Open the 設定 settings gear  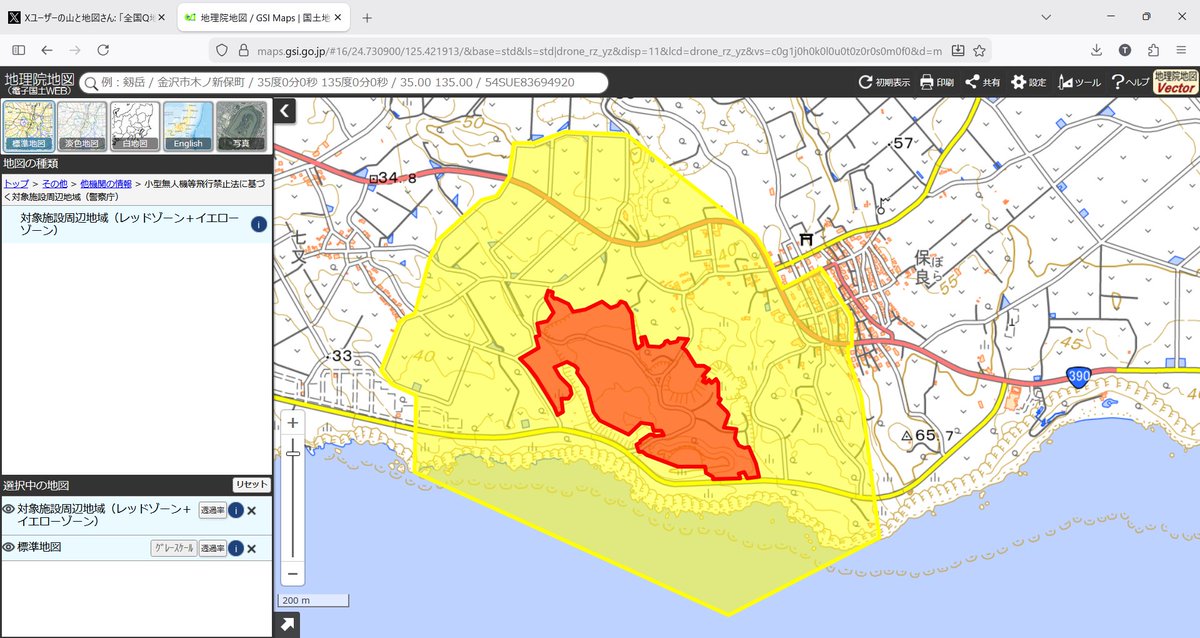tap(1029, 82)
